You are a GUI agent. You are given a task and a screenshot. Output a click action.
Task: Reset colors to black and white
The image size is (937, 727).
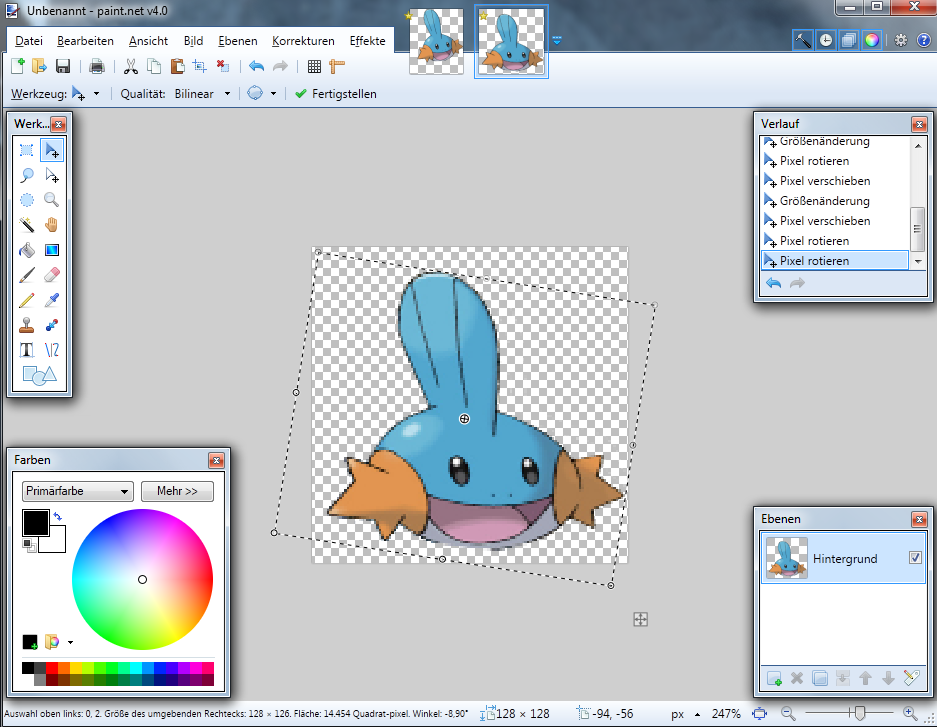coord(29,545)
